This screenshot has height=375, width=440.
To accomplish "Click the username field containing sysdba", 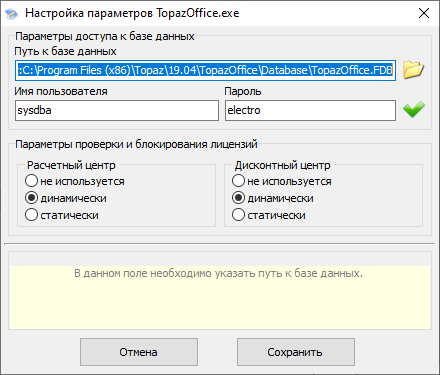I will click(x=117, y=110).
